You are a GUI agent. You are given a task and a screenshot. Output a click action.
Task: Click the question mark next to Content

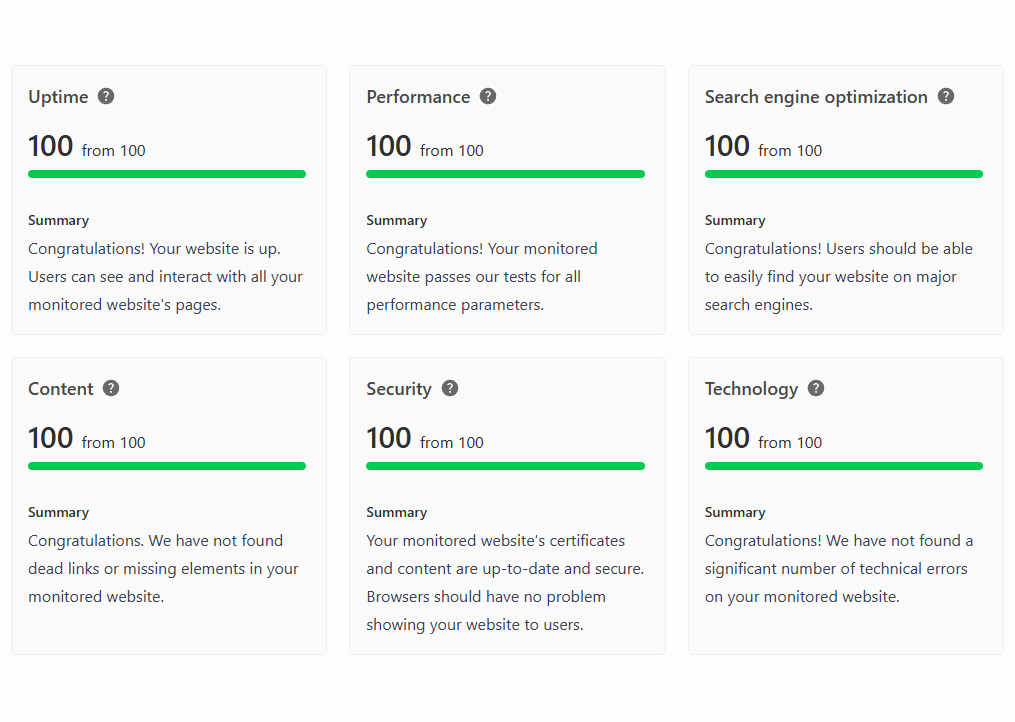click(111, 388)
